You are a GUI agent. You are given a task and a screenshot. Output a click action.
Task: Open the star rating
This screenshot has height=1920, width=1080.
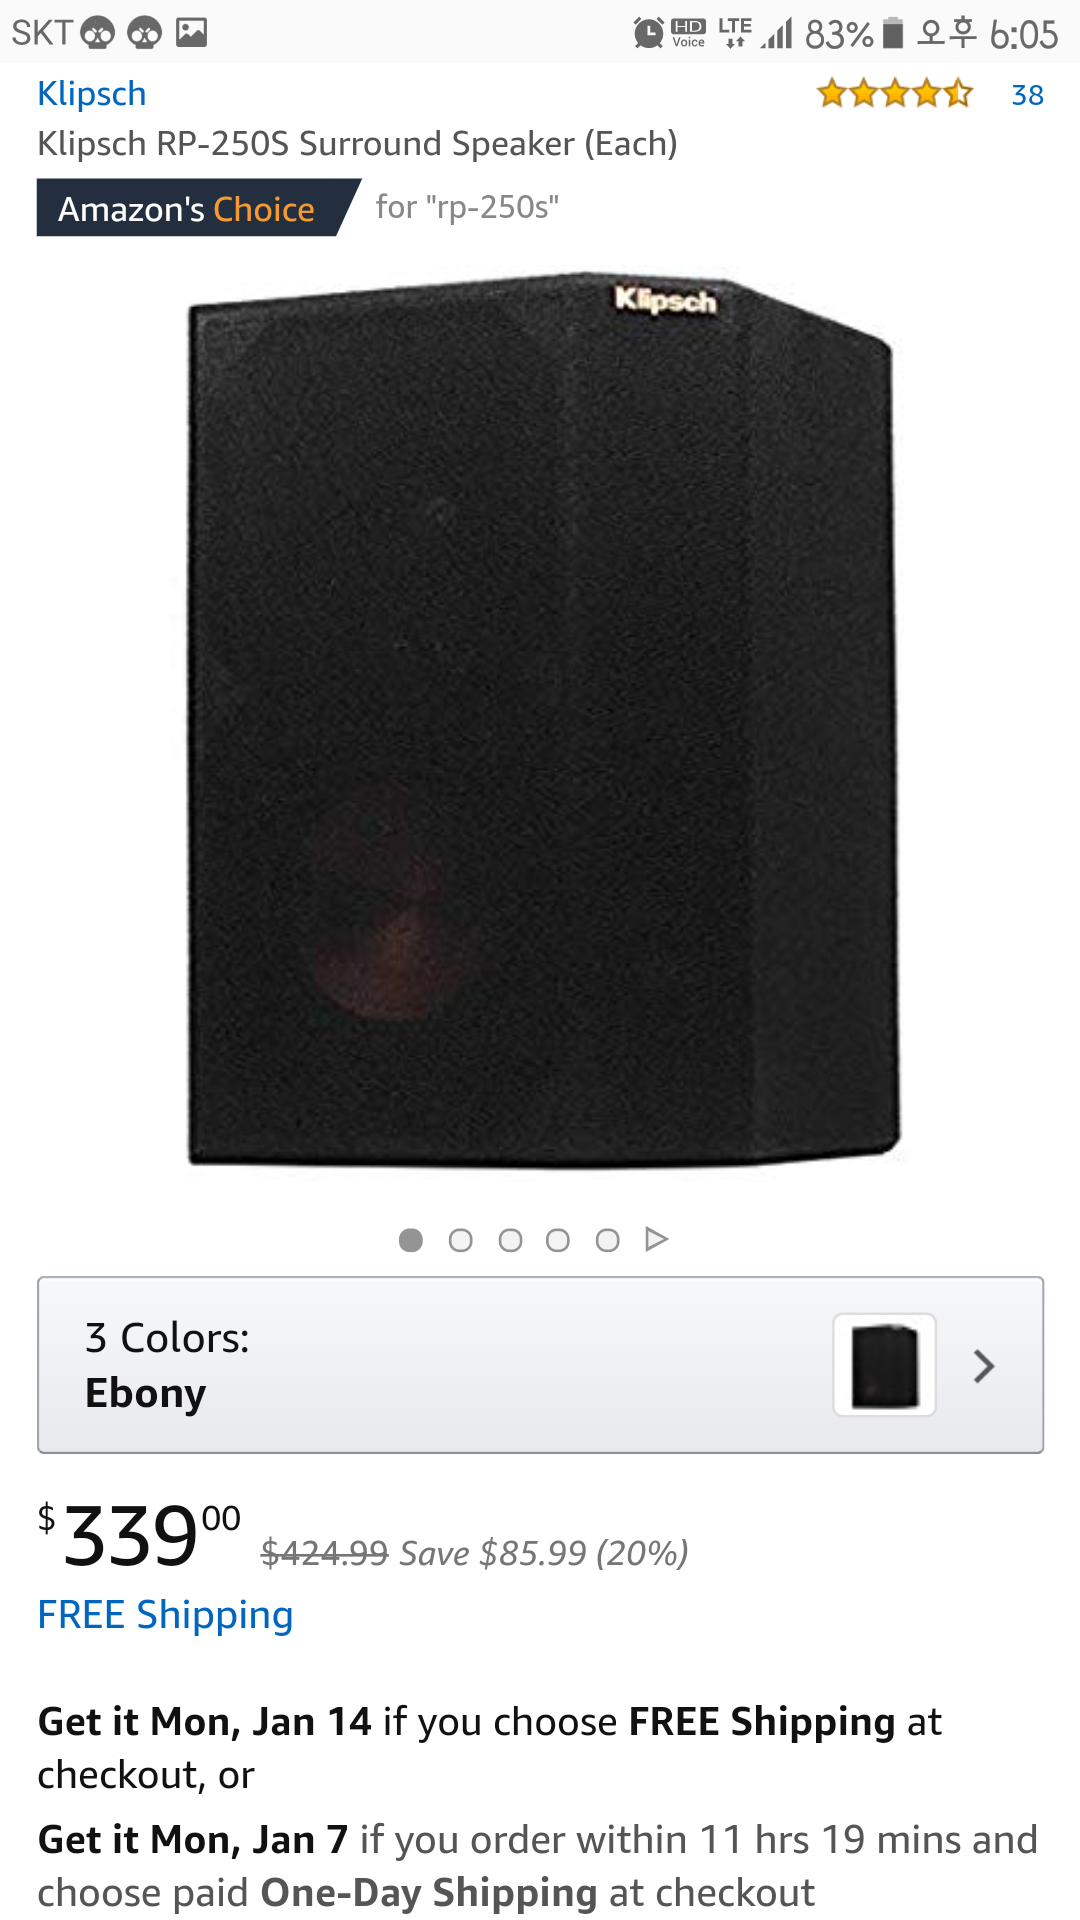[895, 94]
